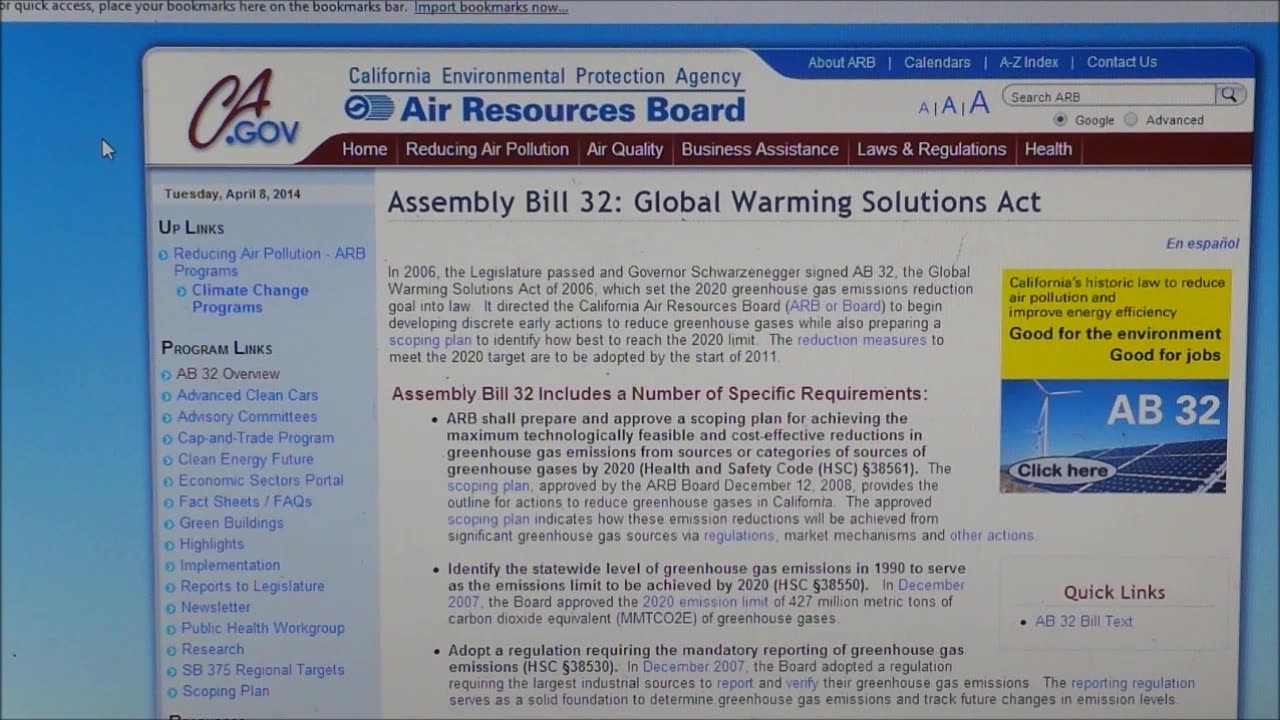Viewport: 1280px width, 720px height.
Task: Open Newsletter sidebar link
Action: [216, 607]
